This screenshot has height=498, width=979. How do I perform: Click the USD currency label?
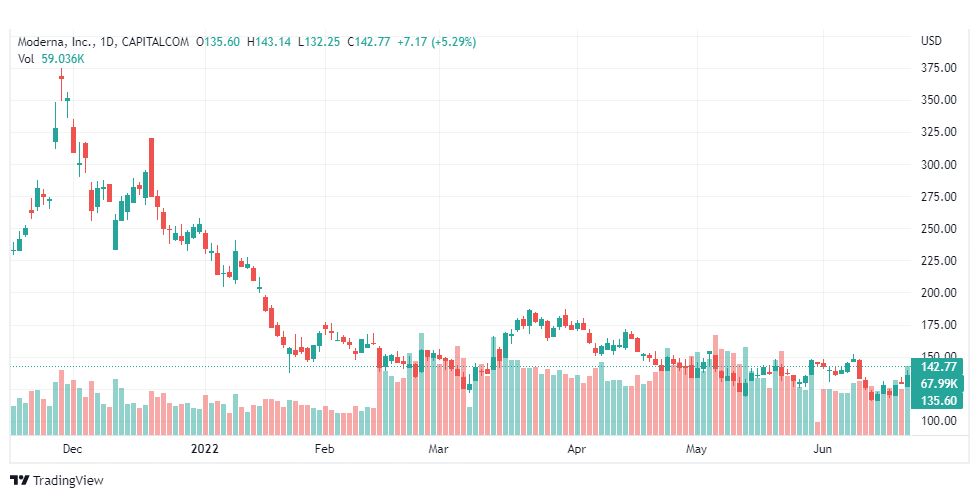pyautogui.click(x=931, y=41)
